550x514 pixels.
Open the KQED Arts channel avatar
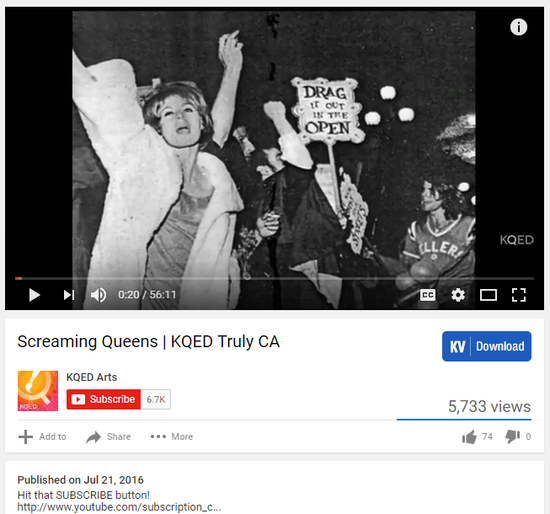(38, 391)
